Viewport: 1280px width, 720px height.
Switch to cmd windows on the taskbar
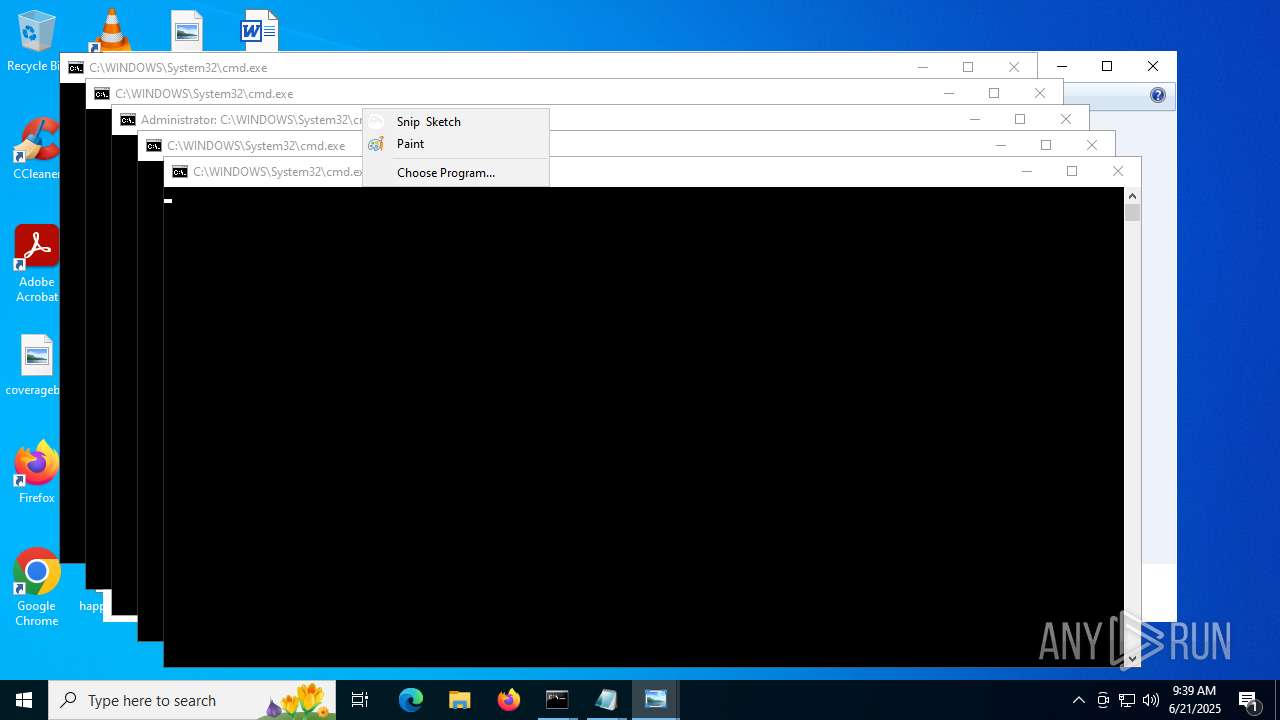(x=557, y=700)
